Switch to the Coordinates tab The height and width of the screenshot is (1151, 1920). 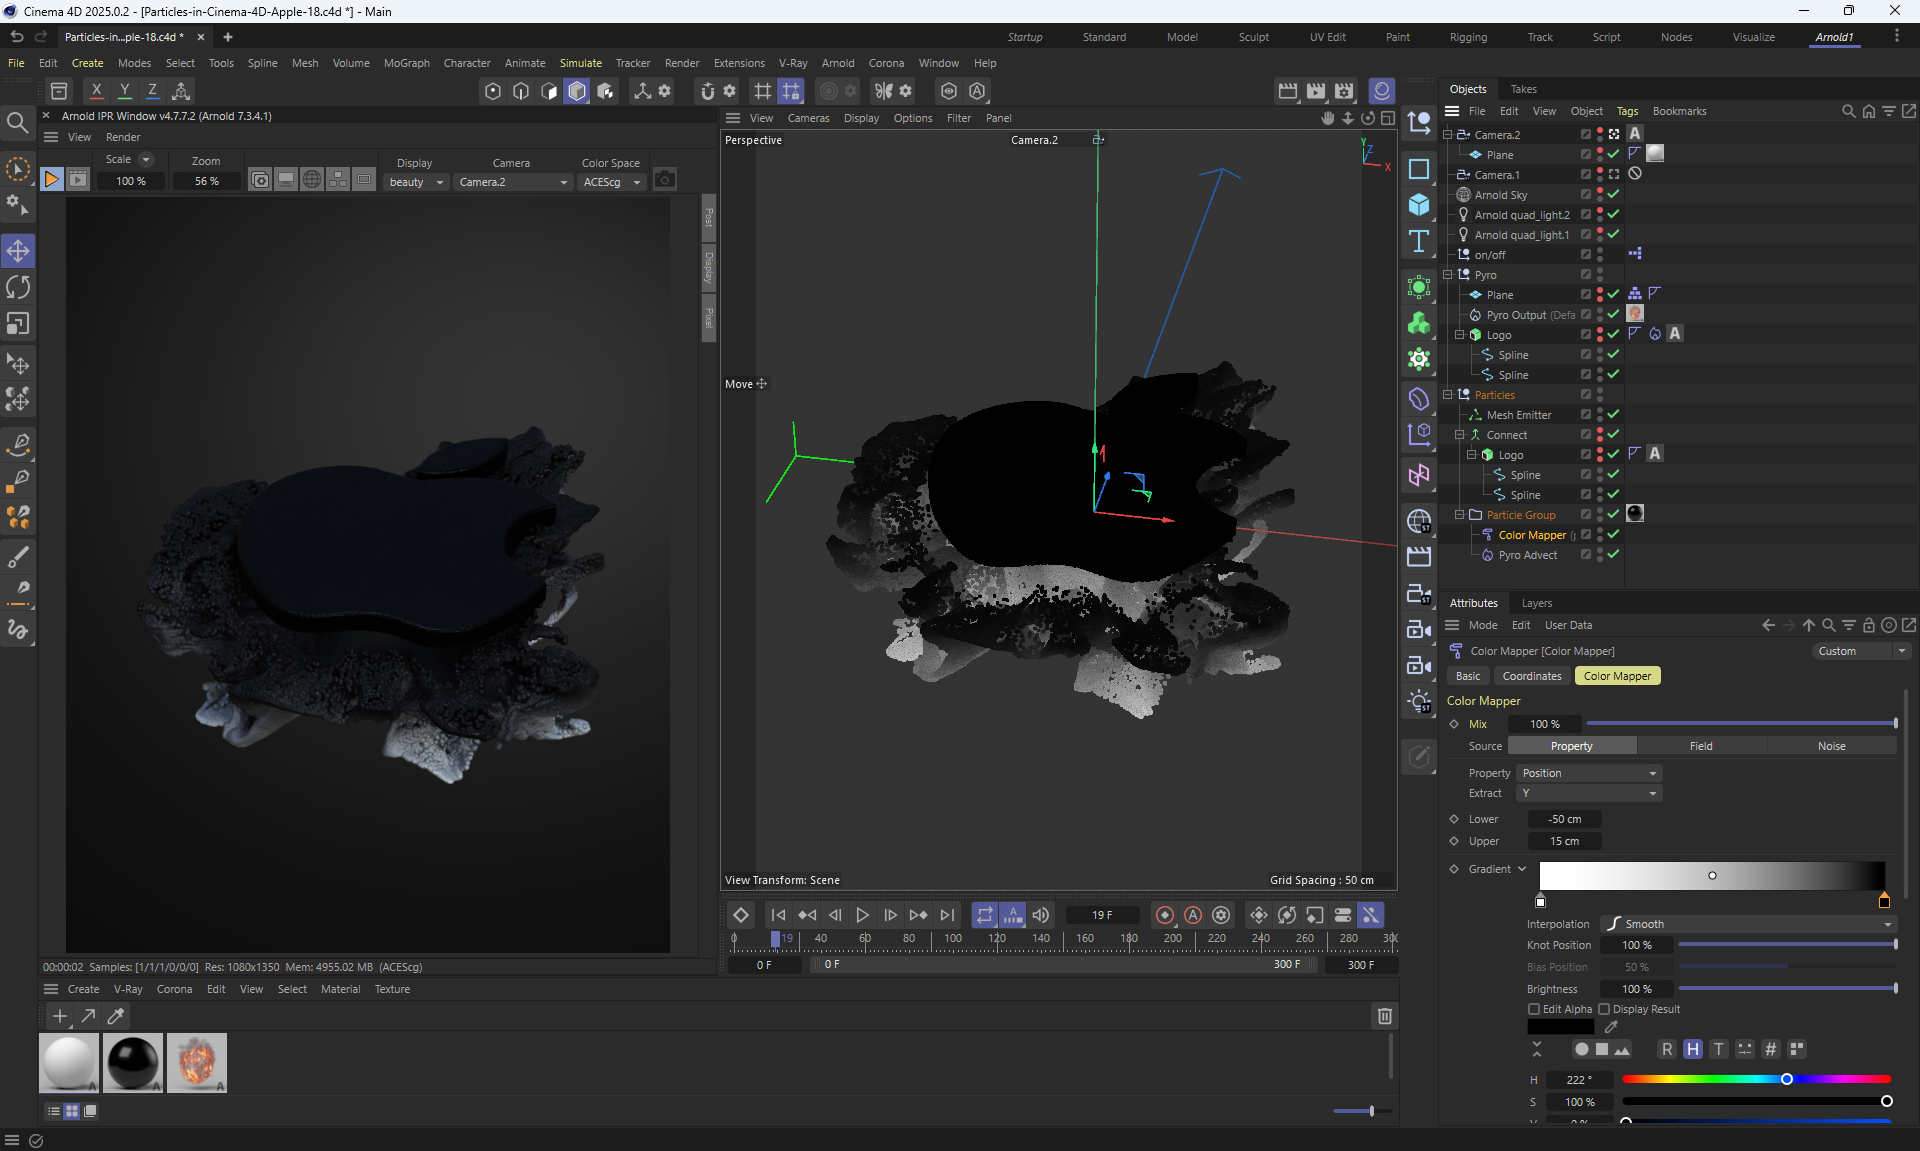point(1531,676)
